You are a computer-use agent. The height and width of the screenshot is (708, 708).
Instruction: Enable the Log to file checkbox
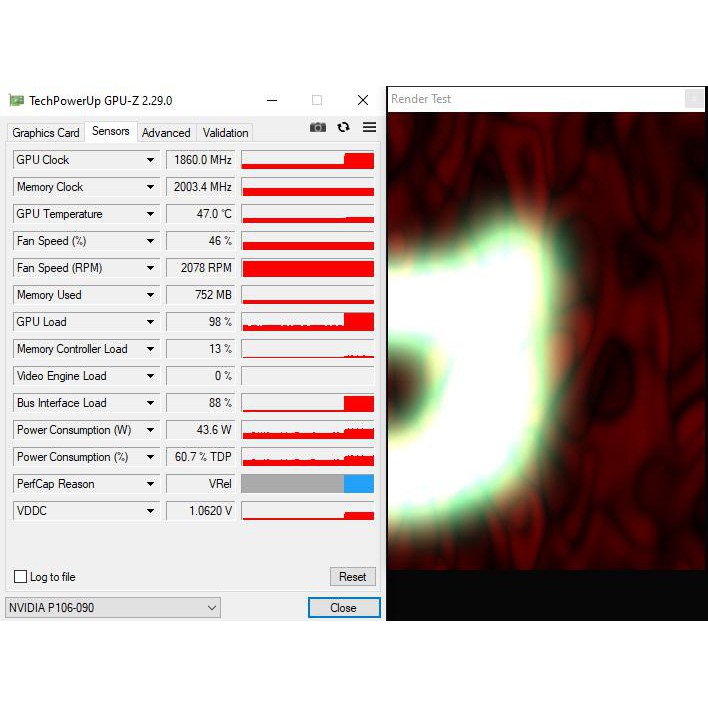pyautogui.click(x=20, y=577)
